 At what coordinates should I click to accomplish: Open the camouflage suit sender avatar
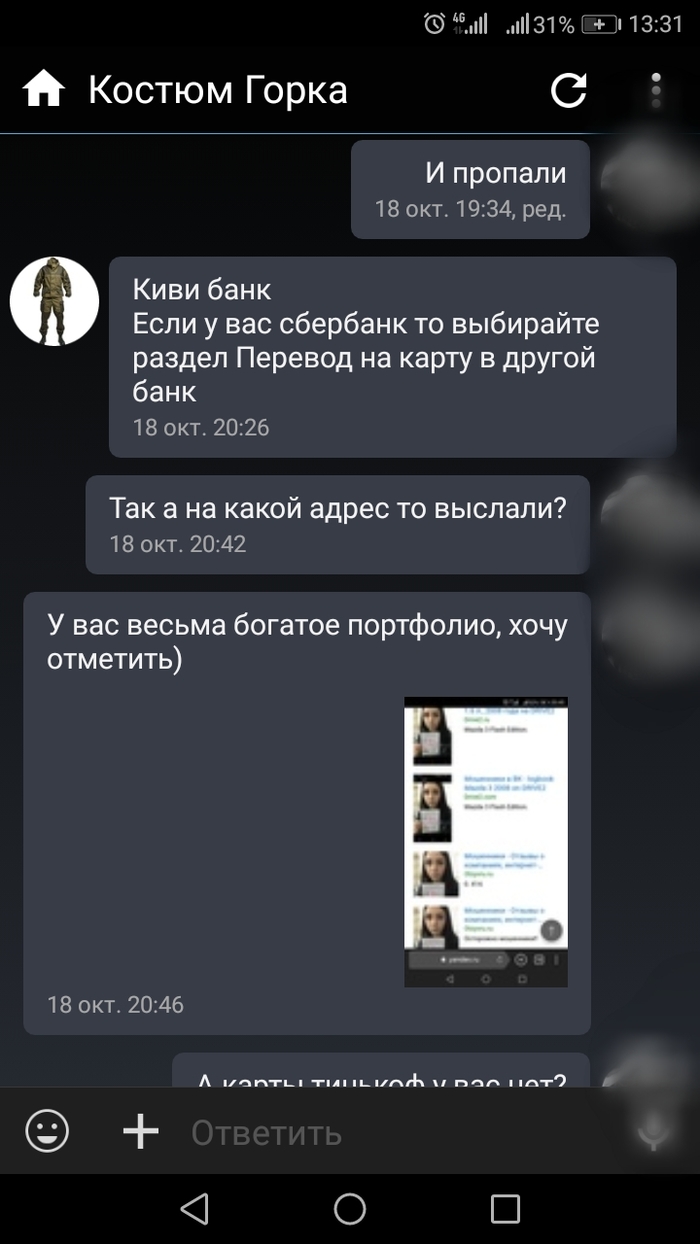coord(54,301)
